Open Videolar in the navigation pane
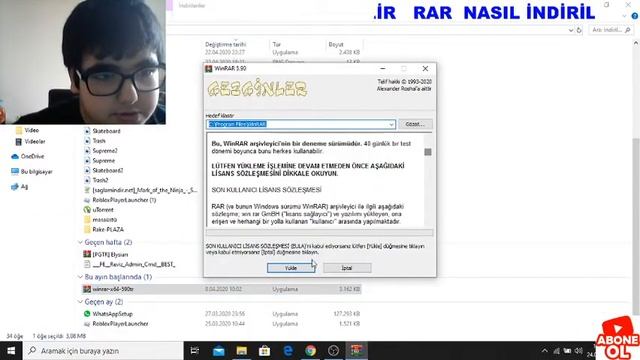This screenshot has width=640, height=360. coord(30,142)
